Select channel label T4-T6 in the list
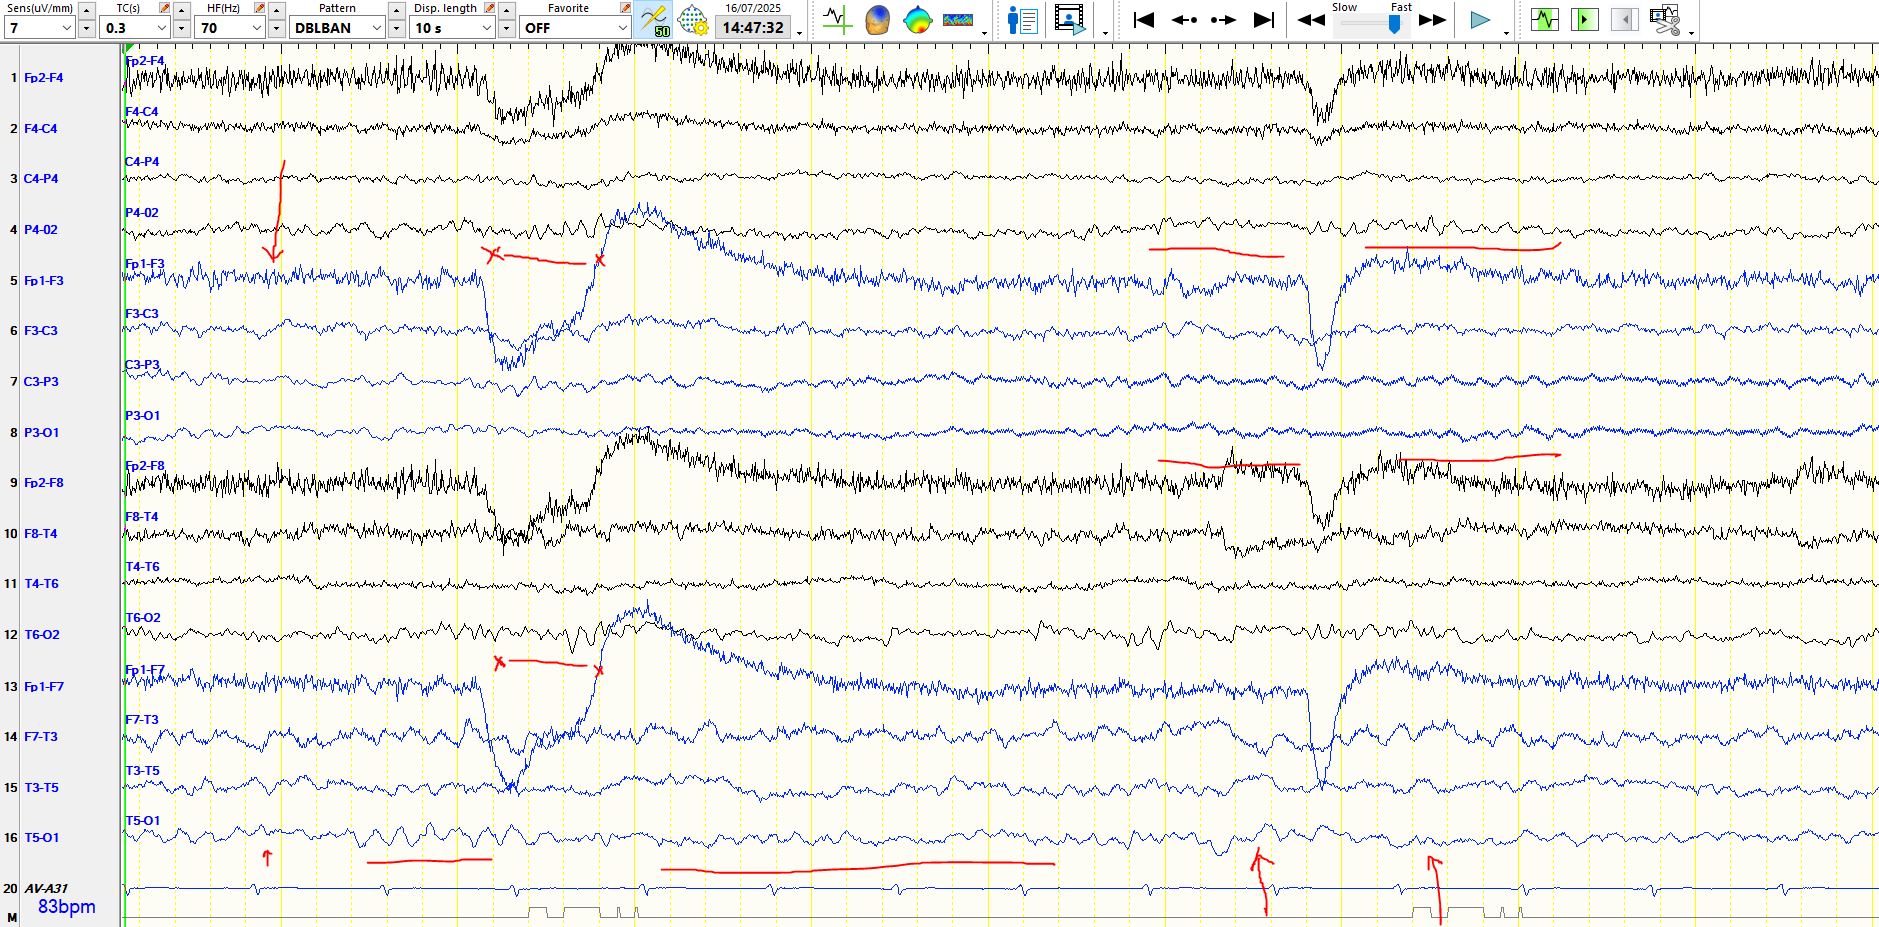 (41, 583)
